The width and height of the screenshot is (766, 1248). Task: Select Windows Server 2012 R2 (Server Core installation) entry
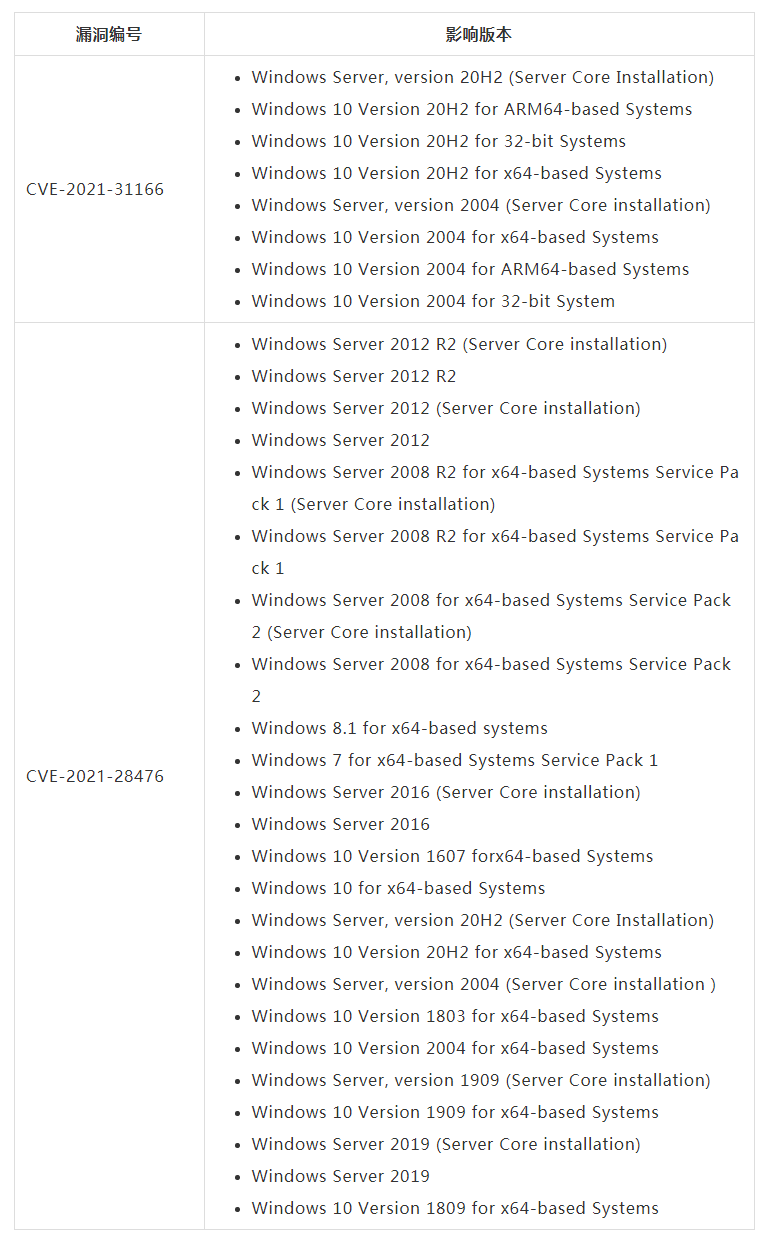point(459,344)
